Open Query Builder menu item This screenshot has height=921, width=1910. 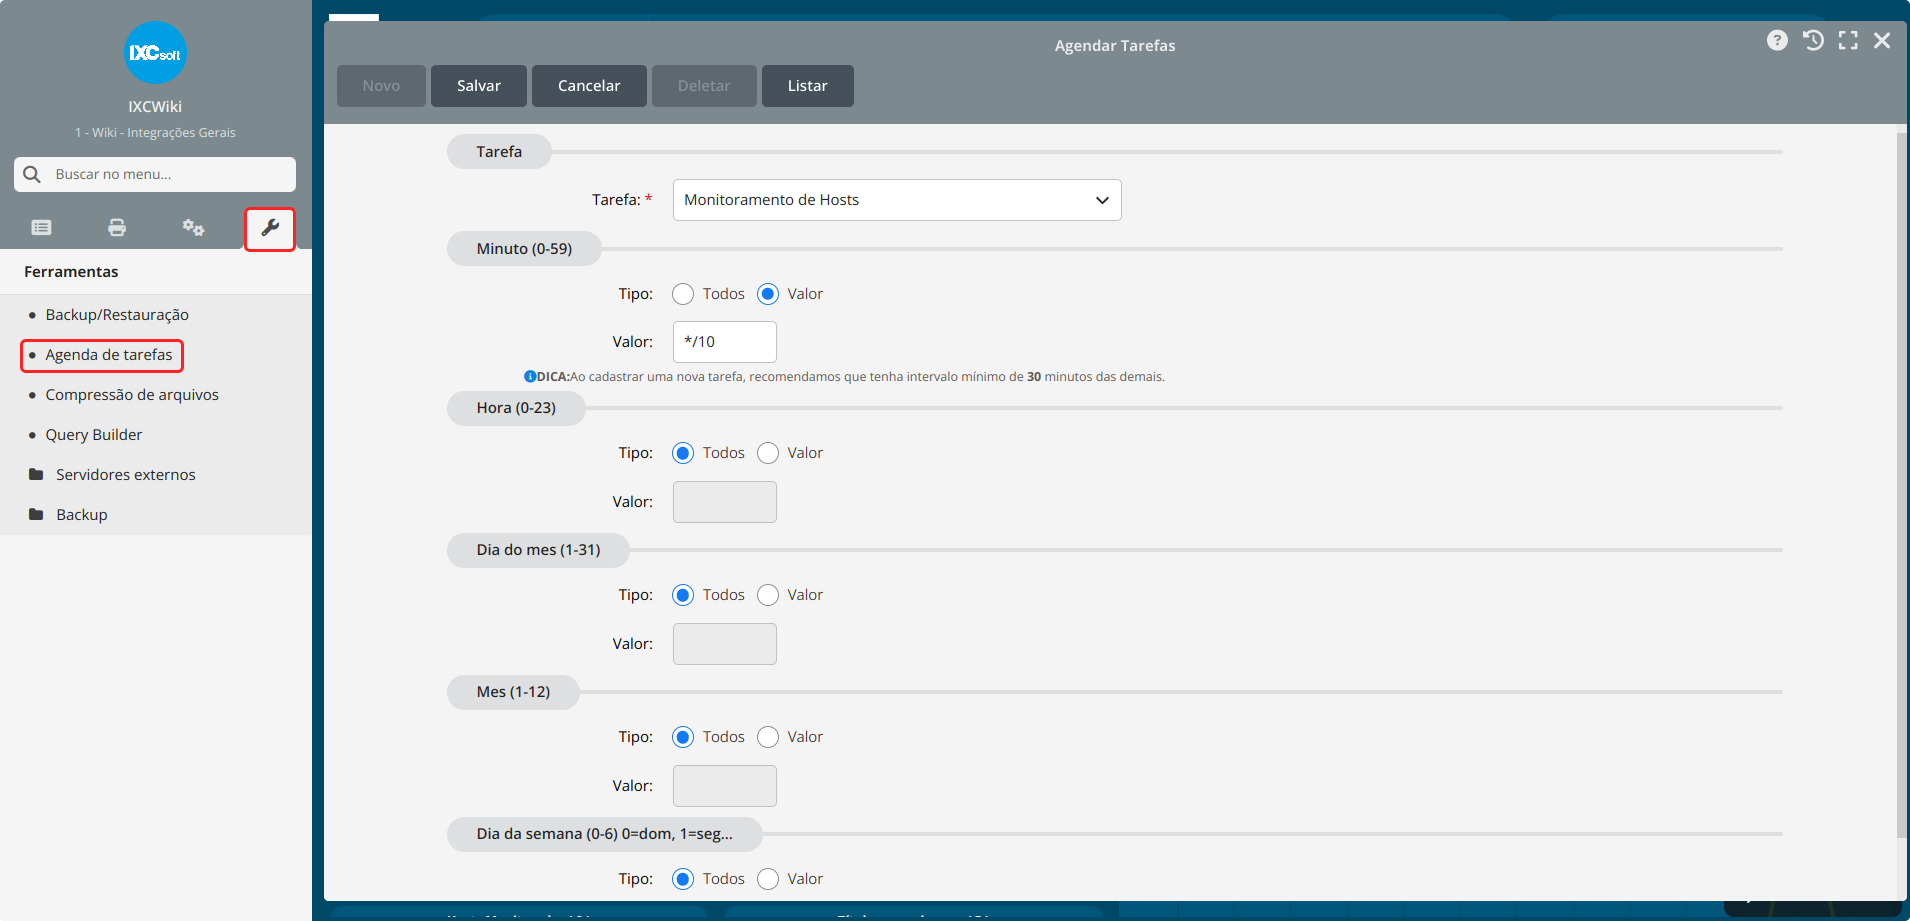pyautogui.click(x=94, y=435)
